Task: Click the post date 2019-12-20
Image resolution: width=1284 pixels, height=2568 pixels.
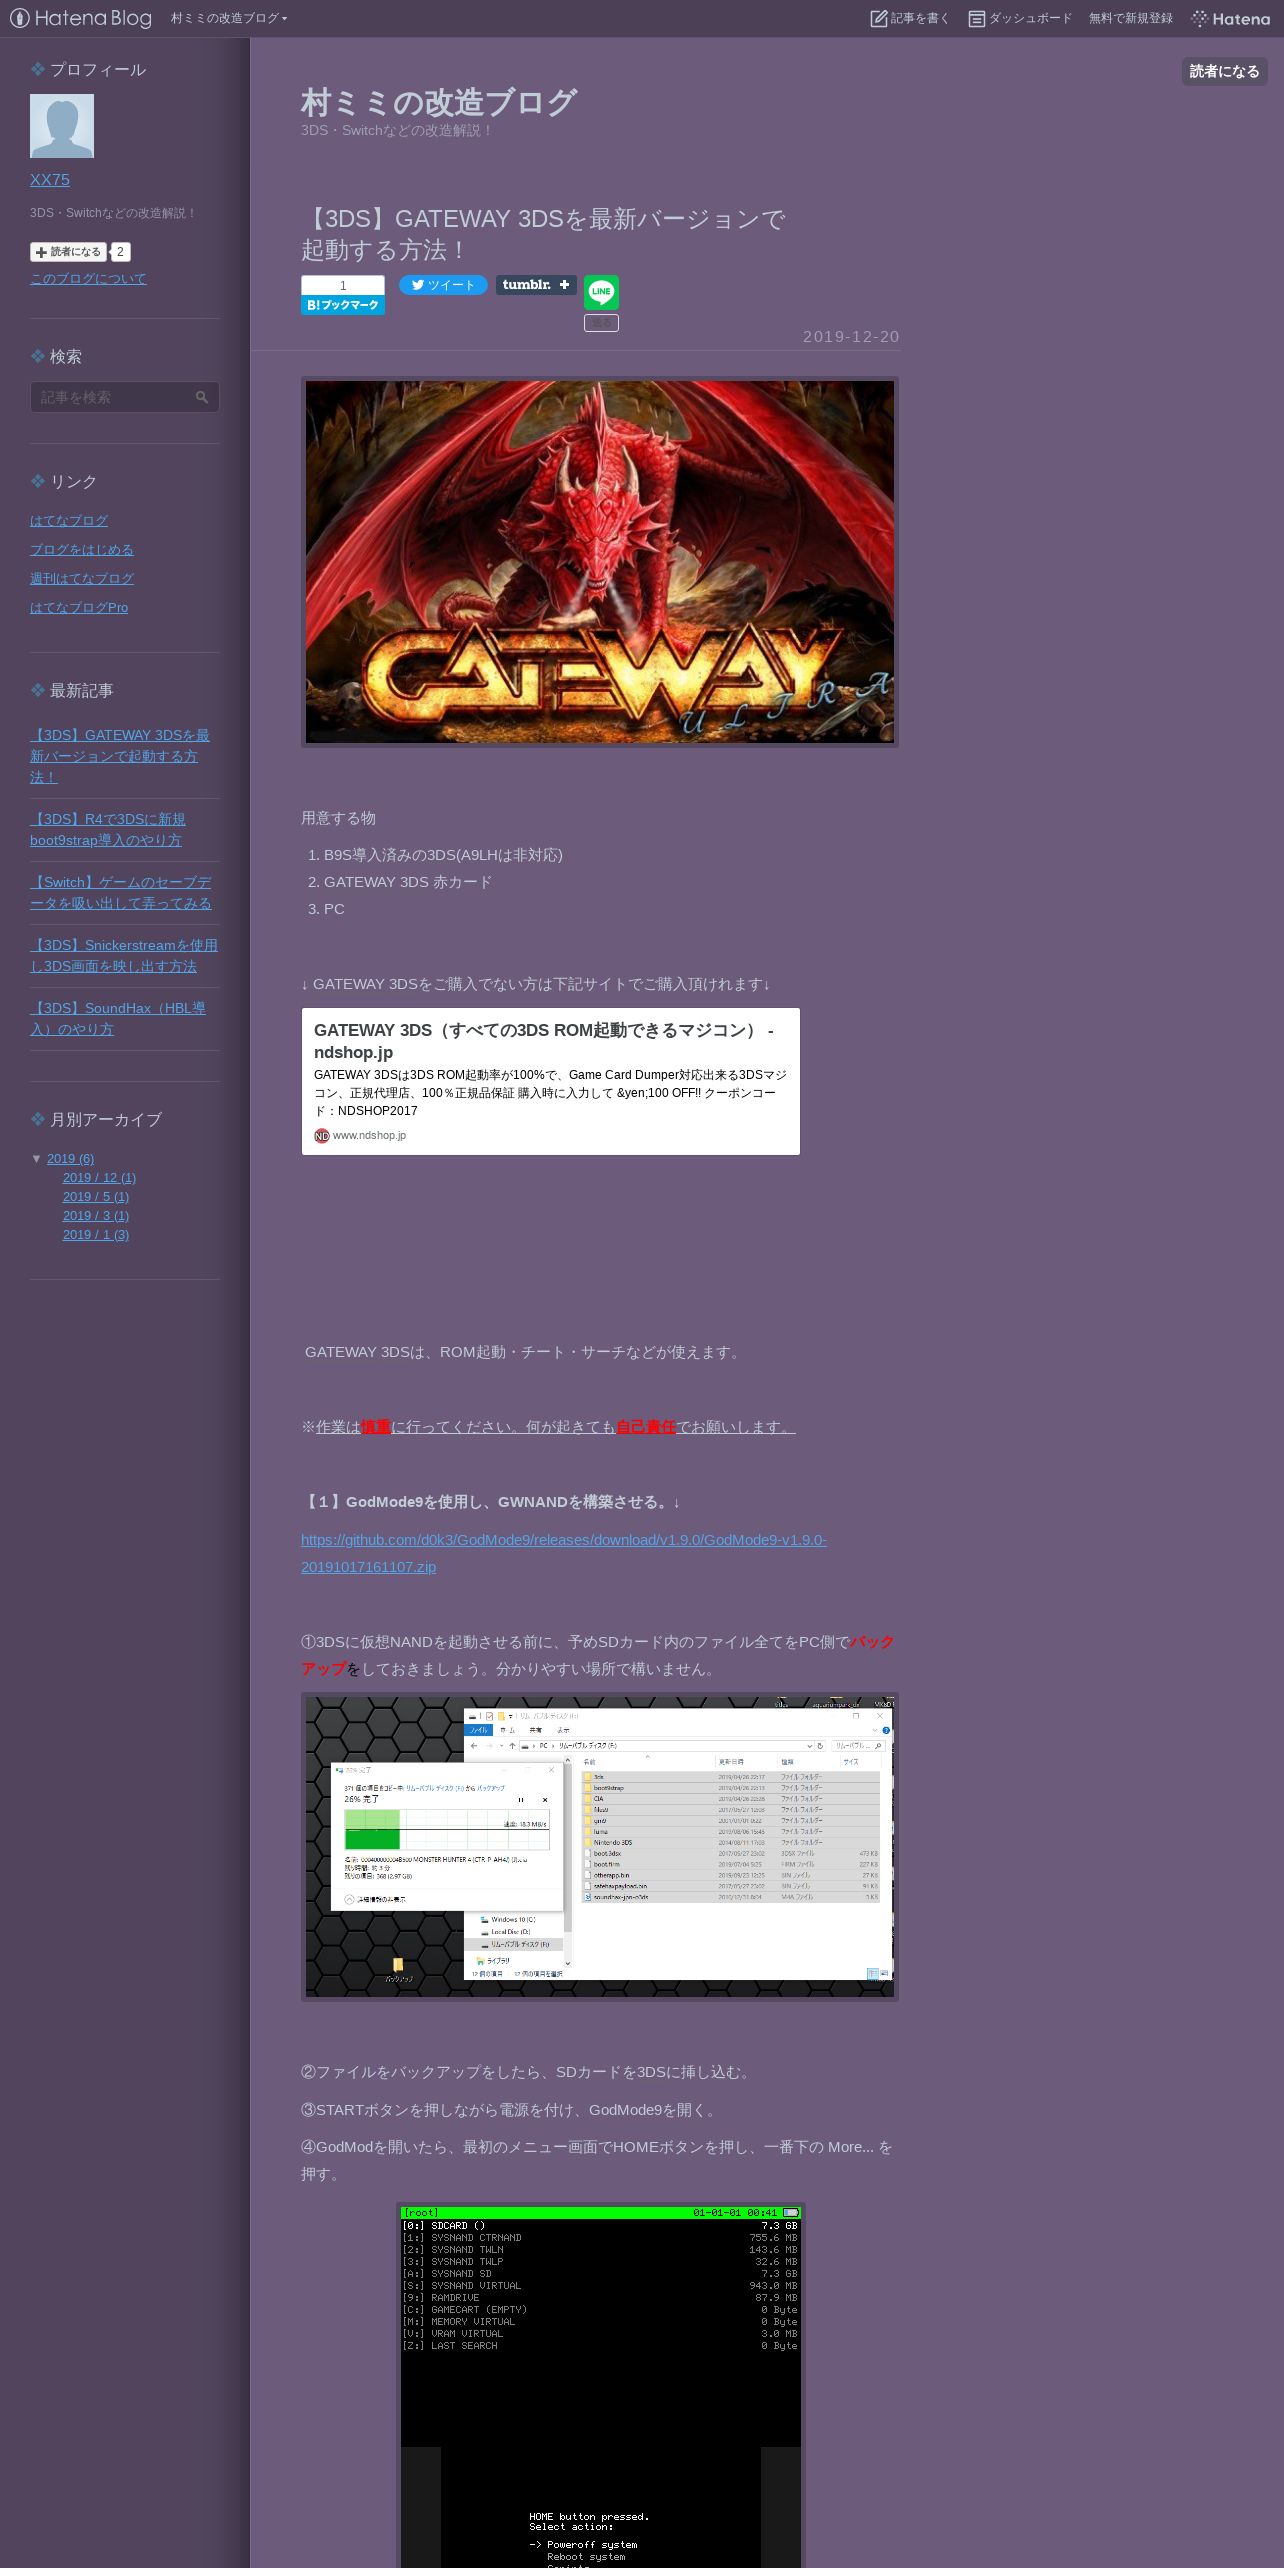Action: click(851, 337)
